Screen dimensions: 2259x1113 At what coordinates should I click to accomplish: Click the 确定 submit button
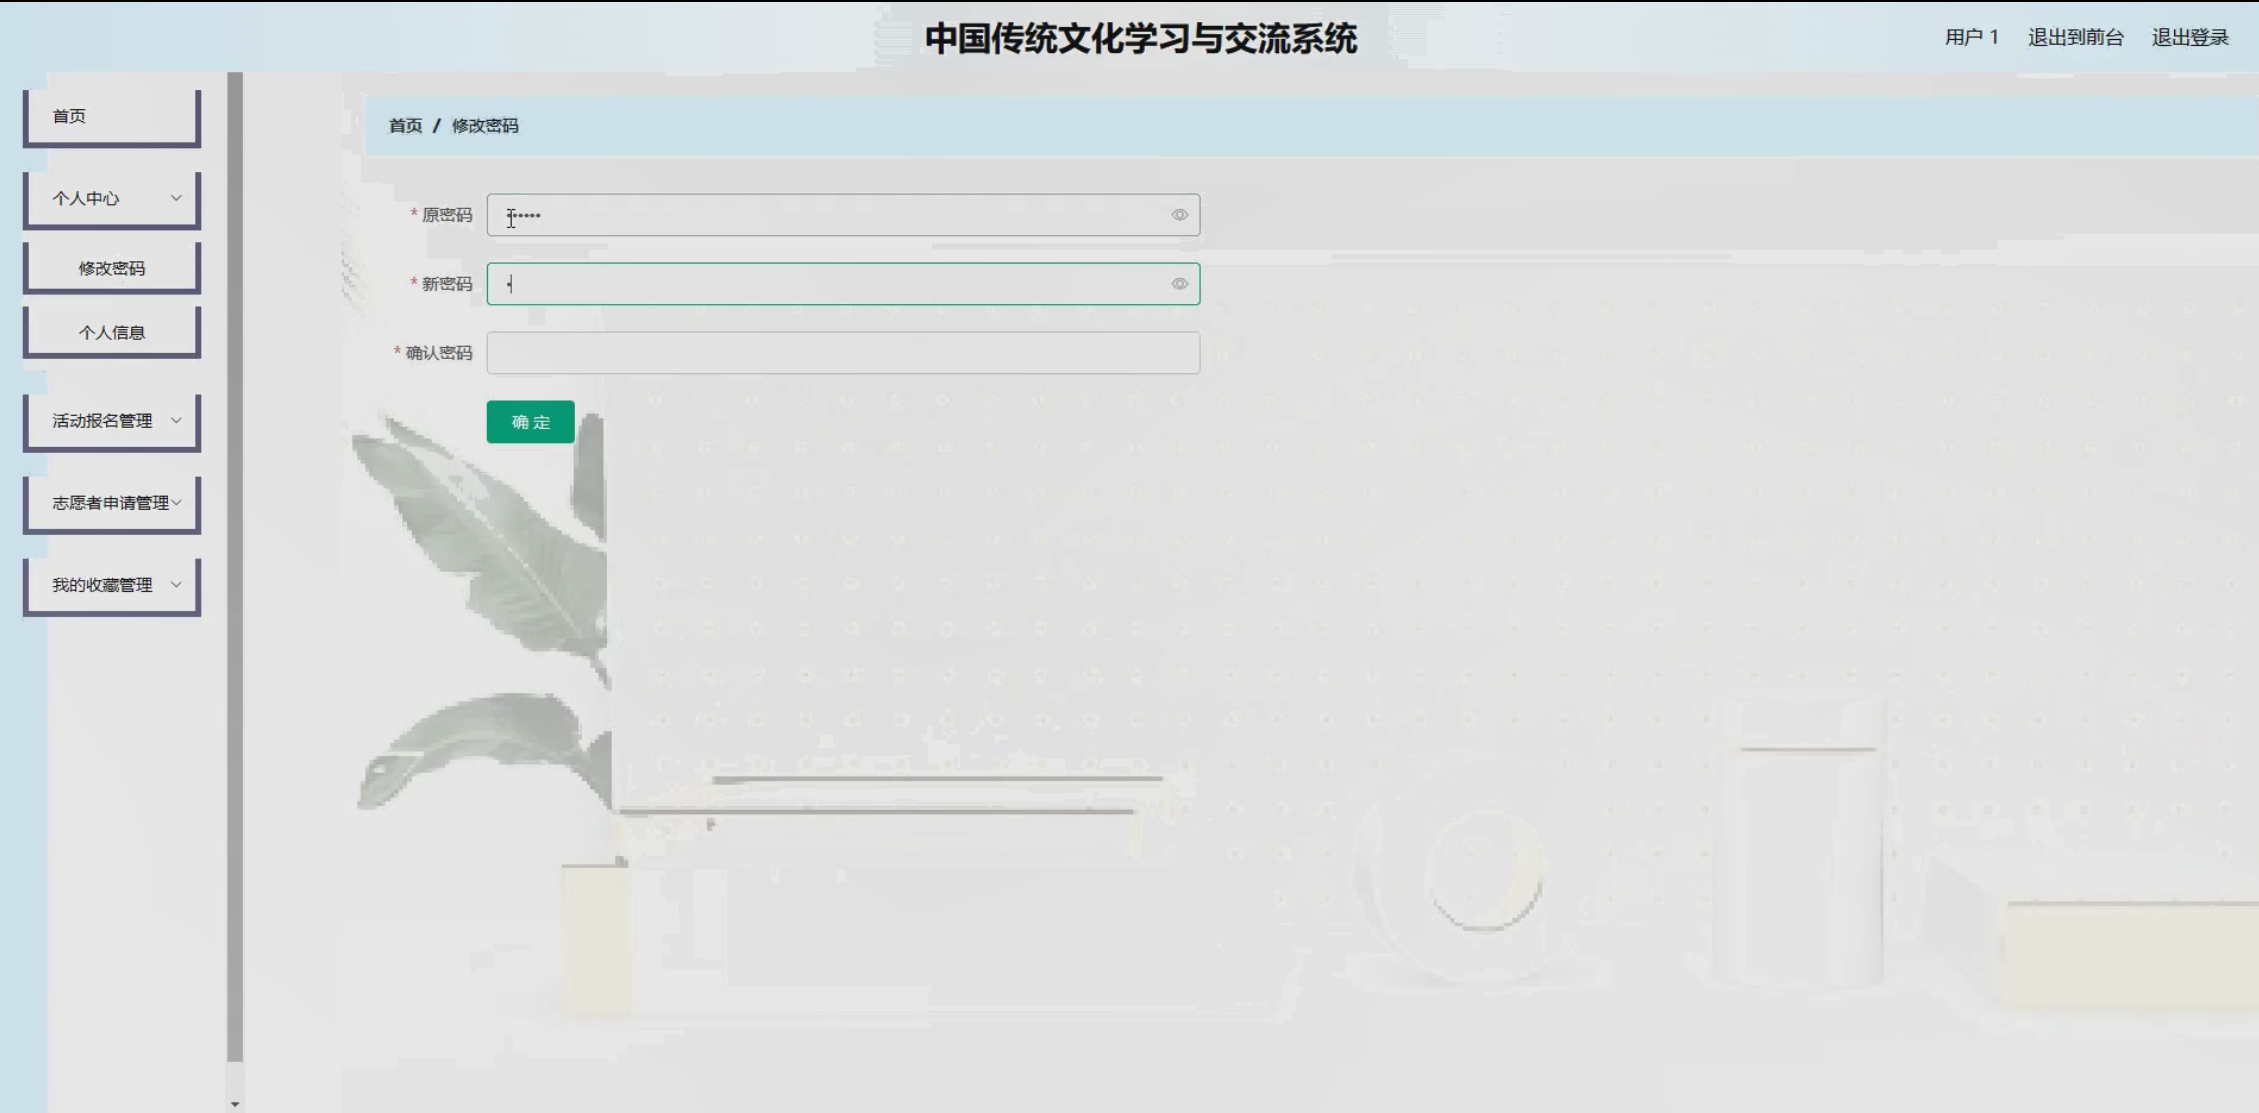click(x=530, y=422)
